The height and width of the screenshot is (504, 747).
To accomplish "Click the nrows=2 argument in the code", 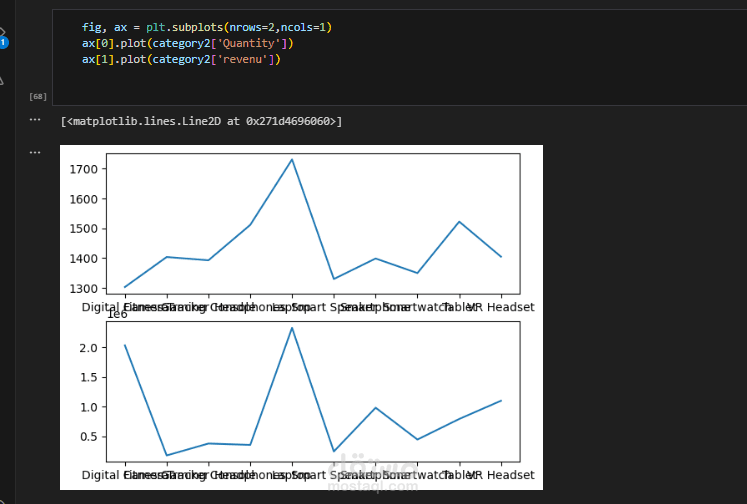I will click(x=256, y=28).
